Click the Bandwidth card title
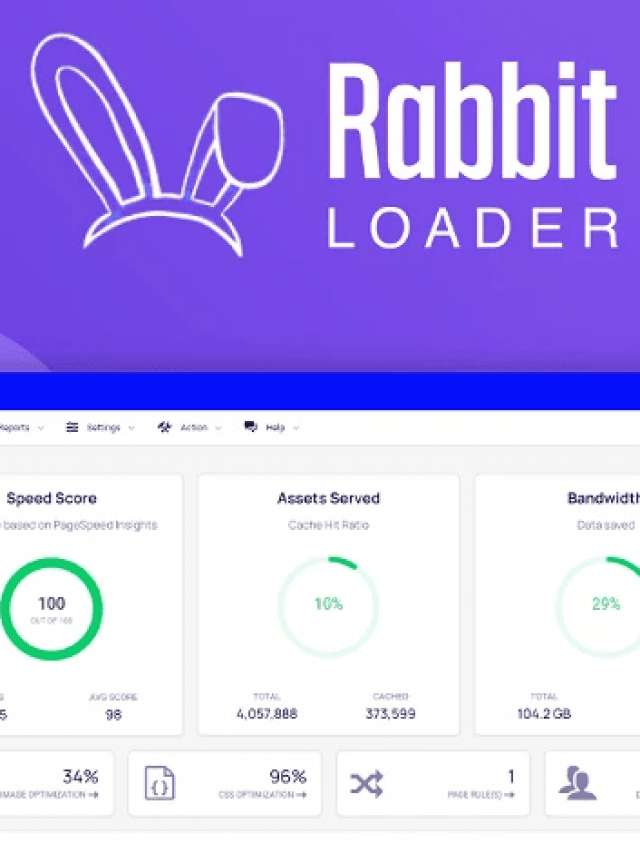 [604, 498]
